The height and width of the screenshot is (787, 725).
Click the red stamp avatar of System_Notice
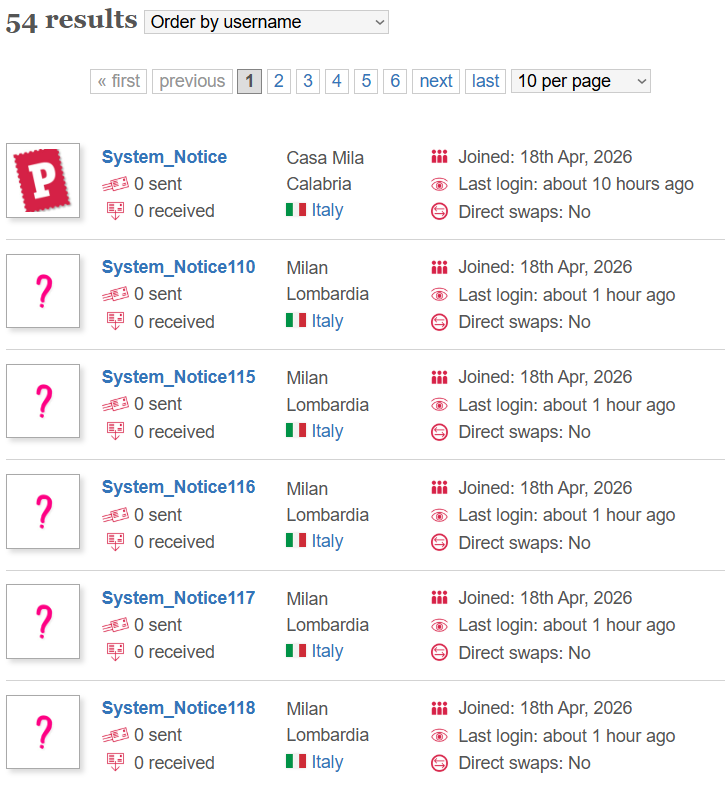click(43, 180)
